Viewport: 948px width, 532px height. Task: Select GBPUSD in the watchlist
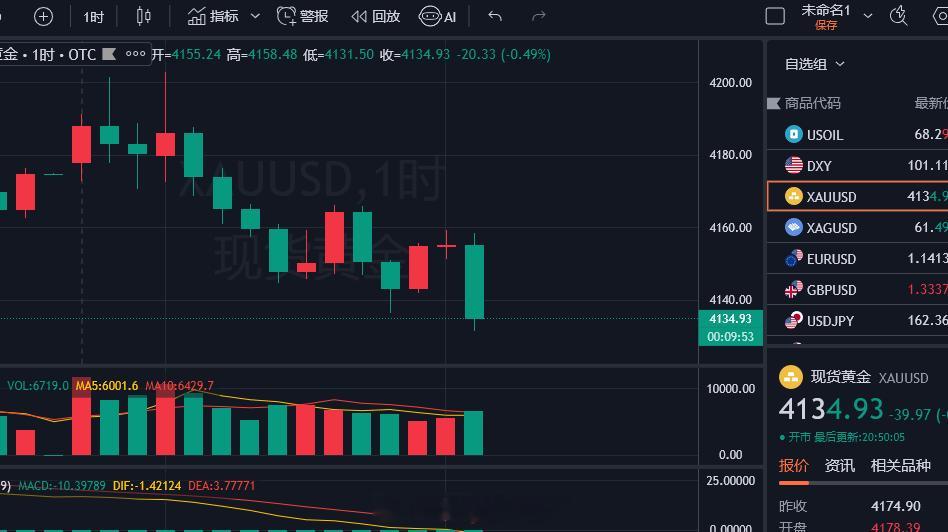857,290
